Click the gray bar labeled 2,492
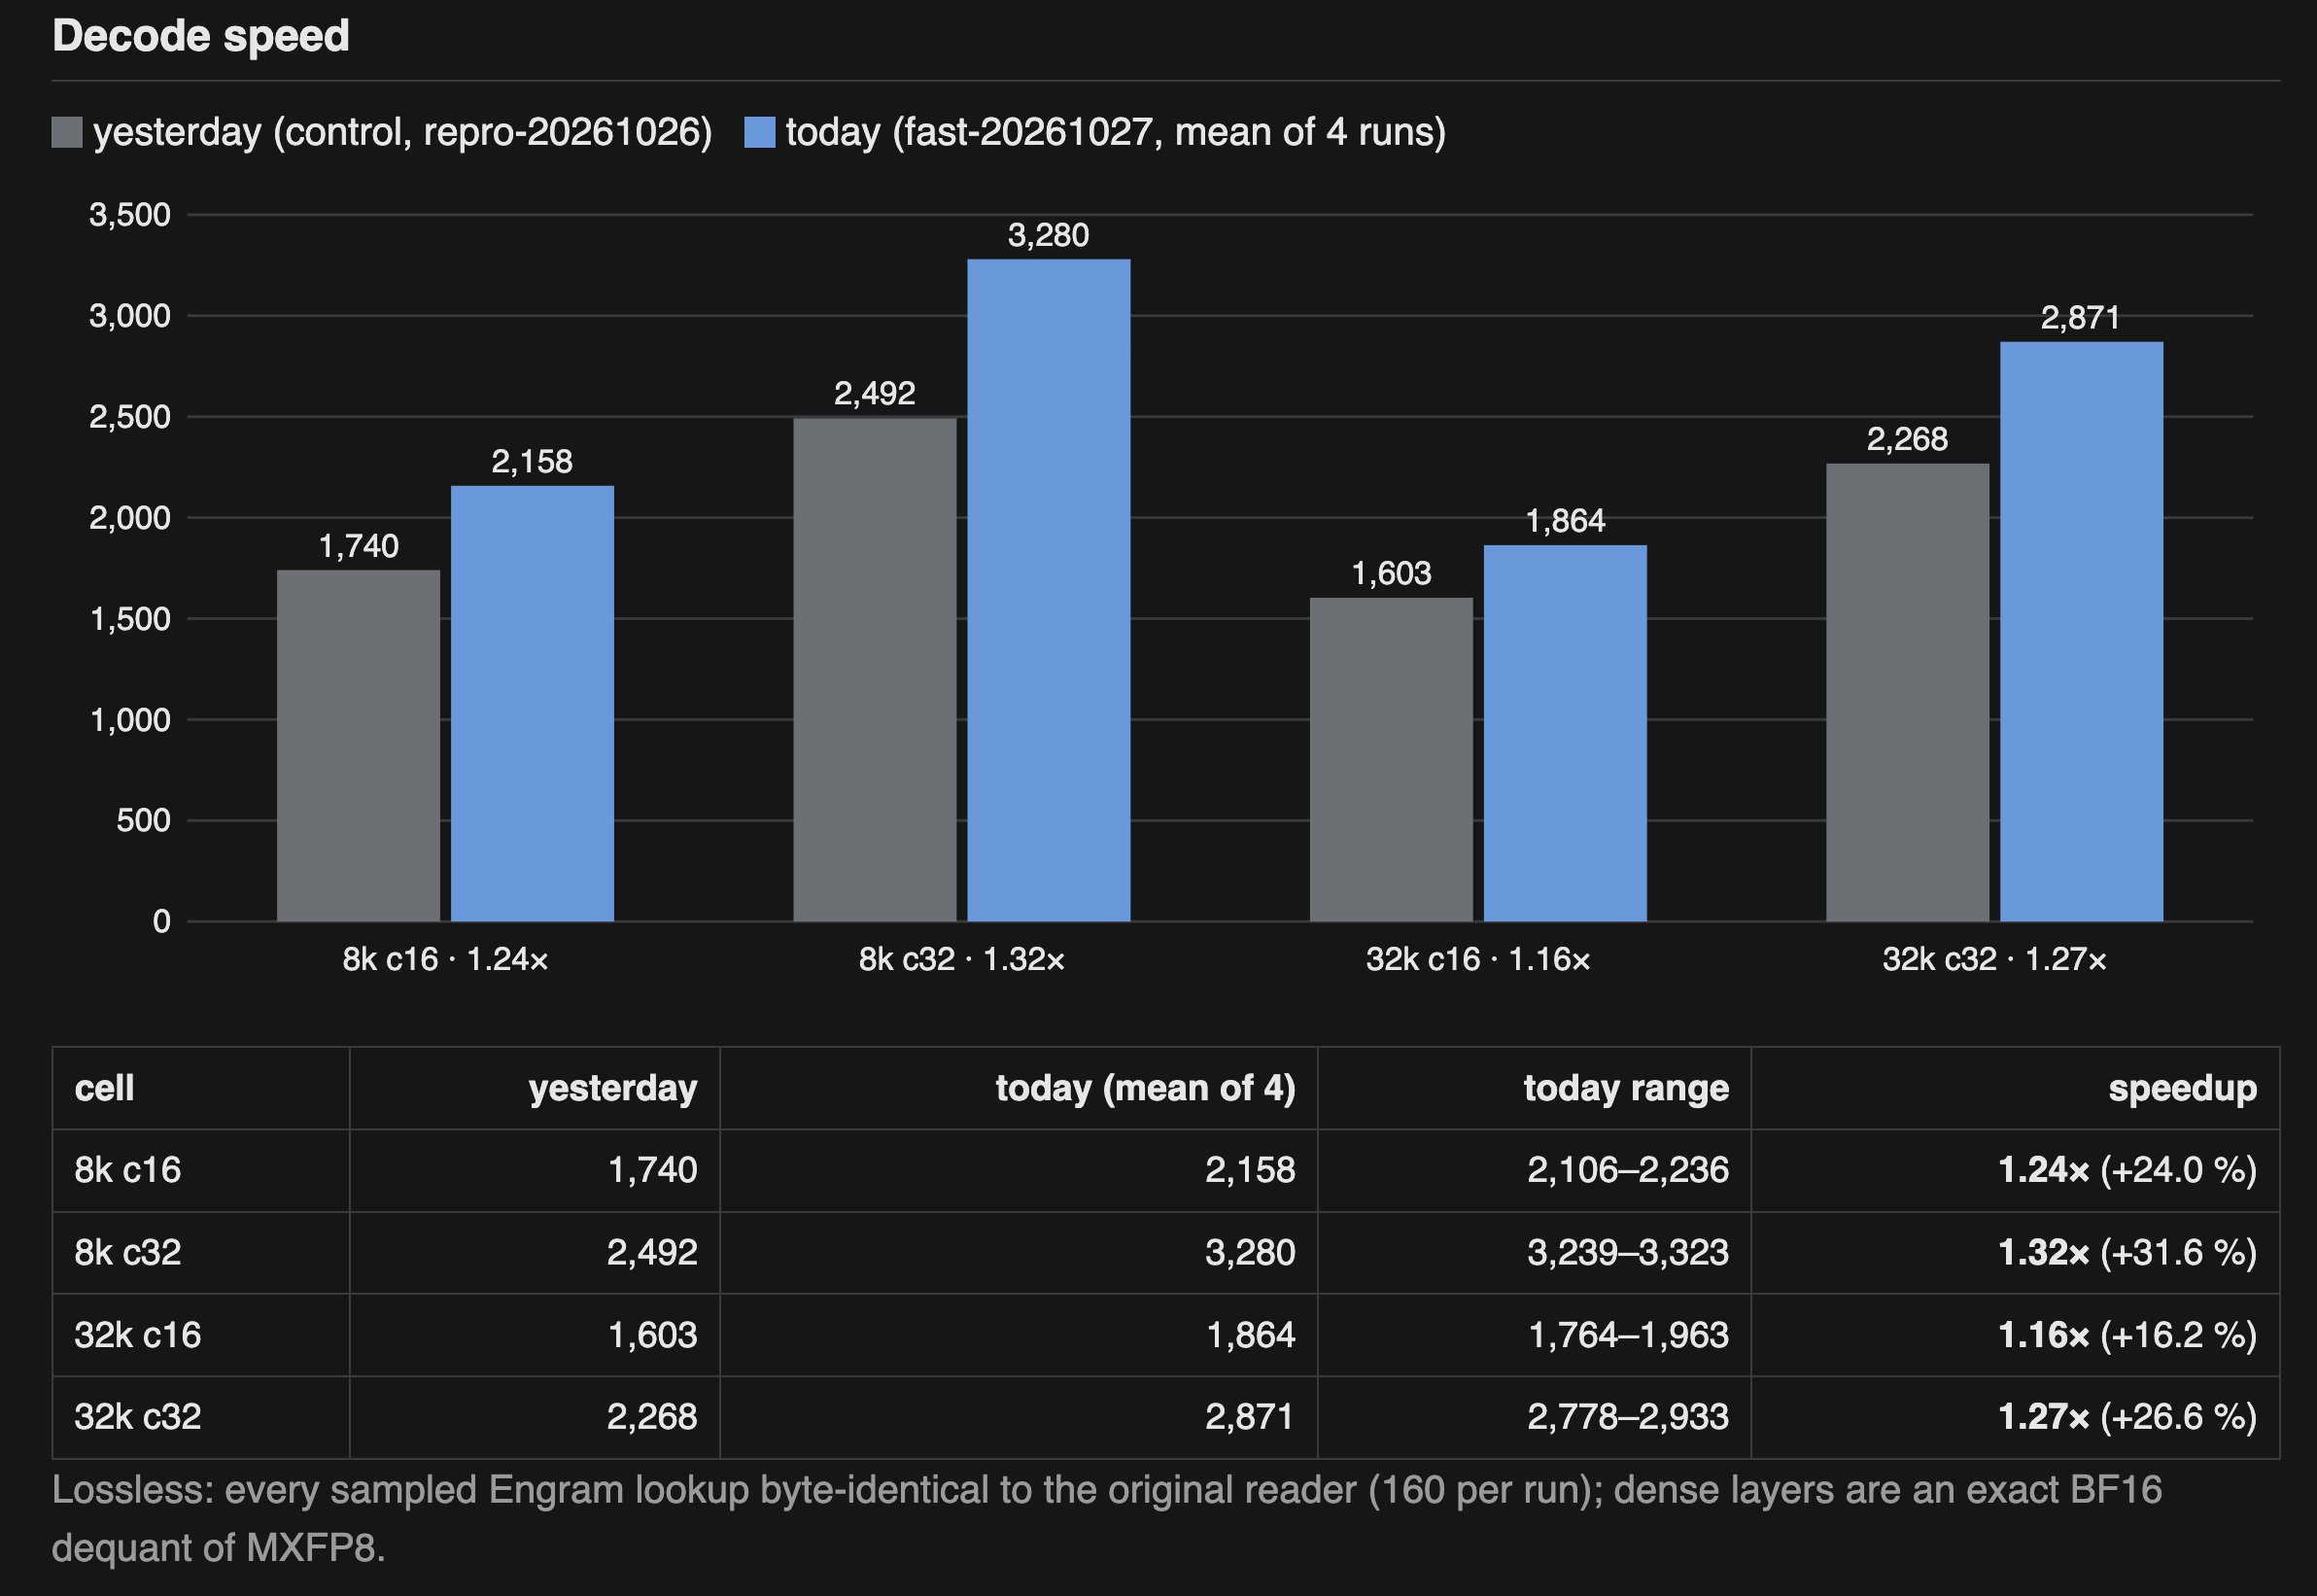2317x1596 pixels. tap(875, 669)
